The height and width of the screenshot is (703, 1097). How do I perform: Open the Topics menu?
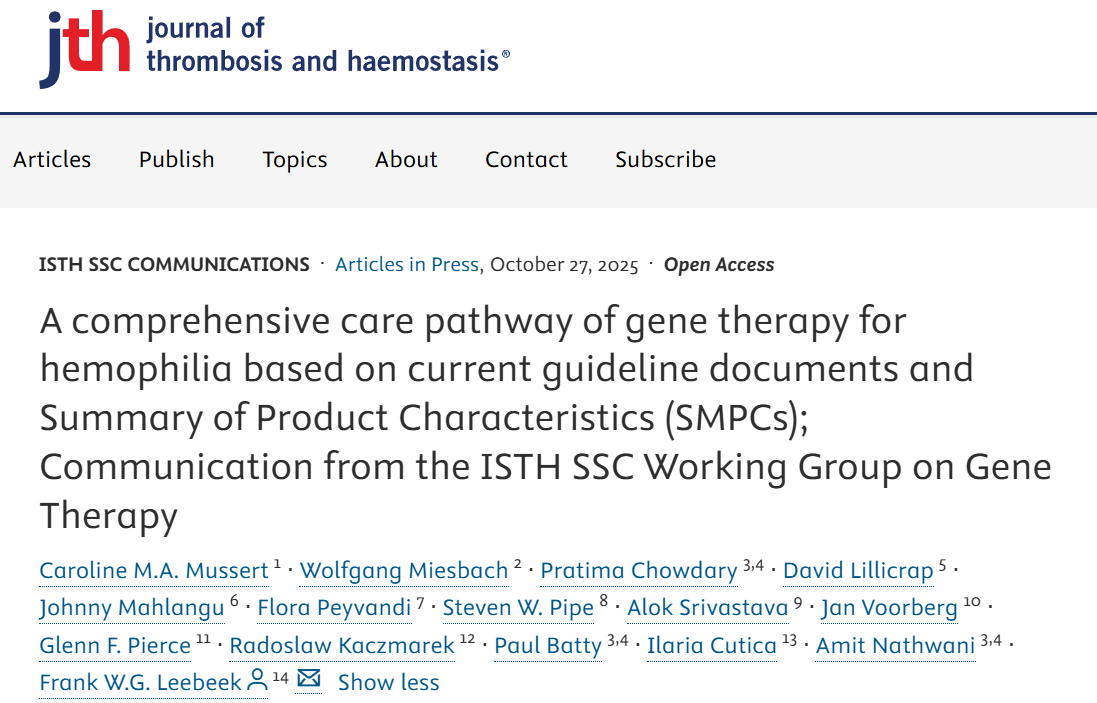(294, 159)
